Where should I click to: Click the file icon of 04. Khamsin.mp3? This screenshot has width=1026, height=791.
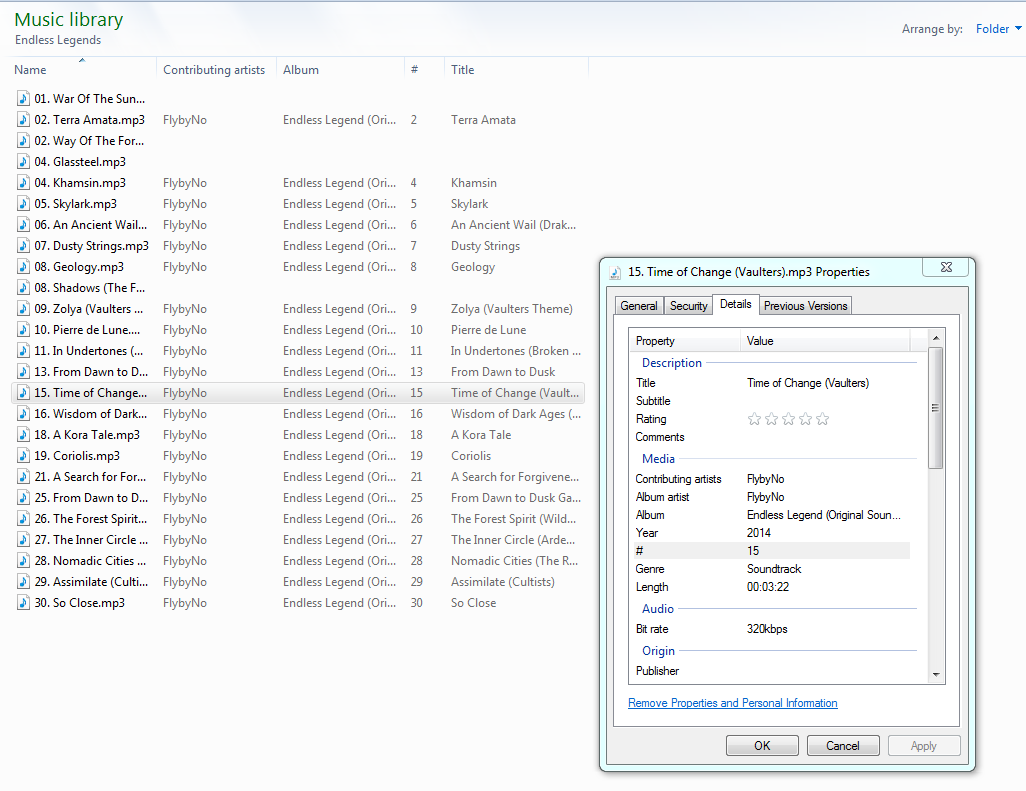(24, 183)
